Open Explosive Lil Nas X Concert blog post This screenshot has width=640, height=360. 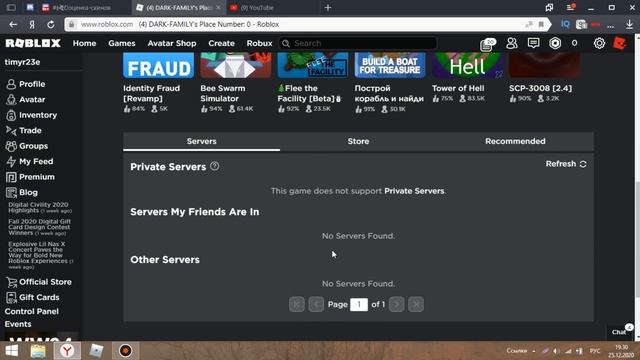[x=40, y=255]
